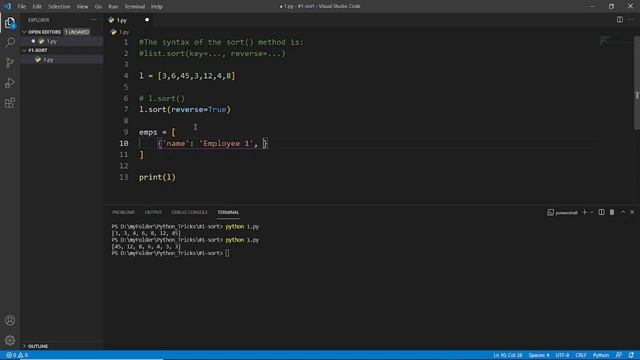Open the Extensions view icon
The height and width of the screenshot is (360, 640).
pyautogui.click(x=10, y=103)
